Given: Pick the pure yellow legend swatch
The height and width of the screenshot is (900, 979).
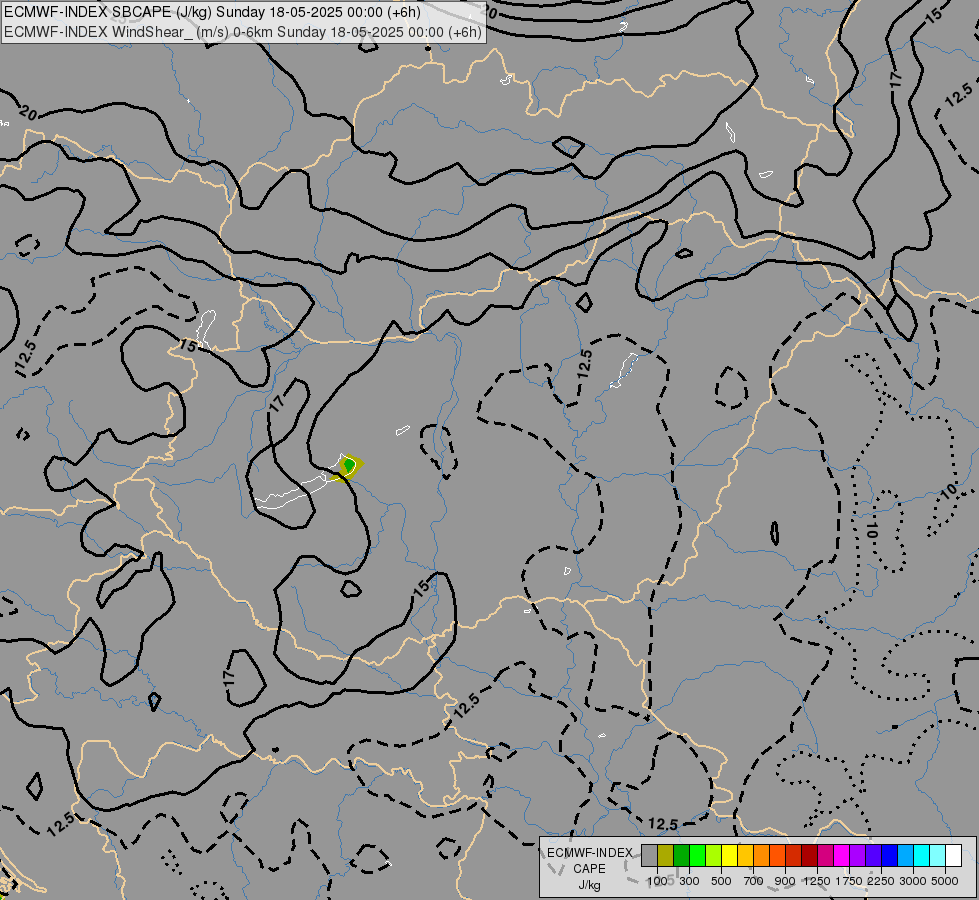Looking at the screenshot, I should click(x=729, y=855).
